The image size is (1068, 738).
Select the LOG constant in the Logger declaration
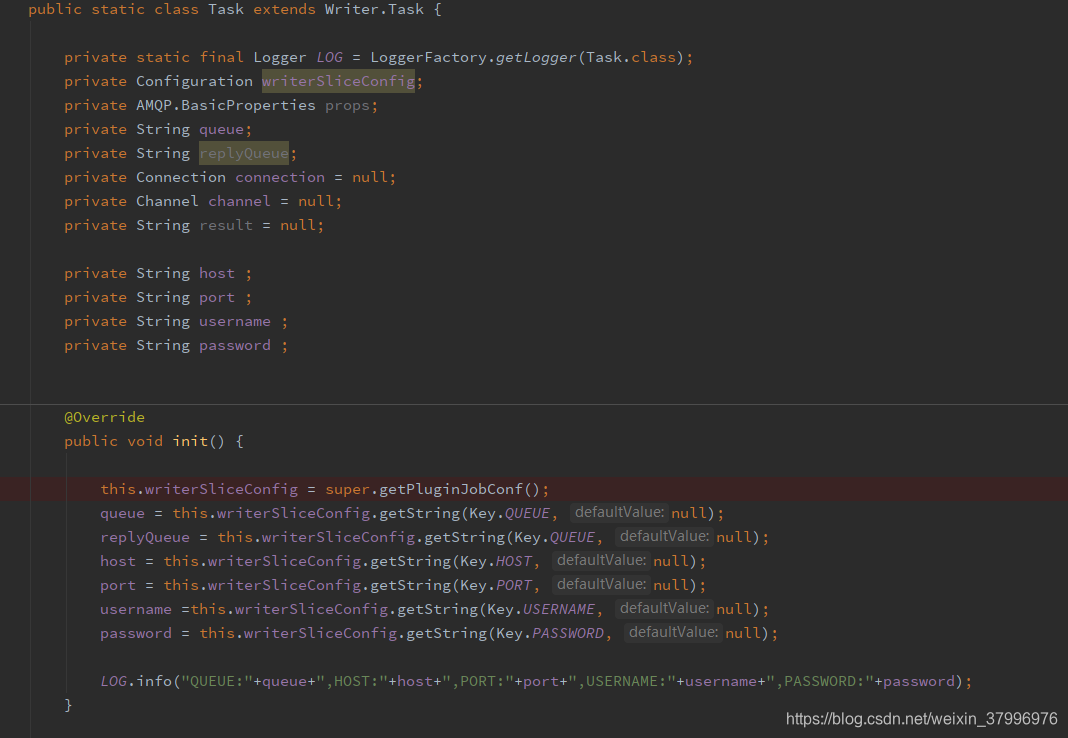click(330, 57)
